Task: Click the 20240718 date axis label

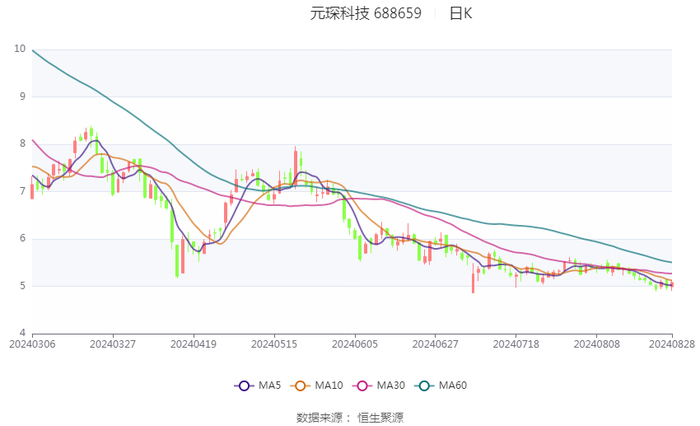Action: click(x=516, y=344)
